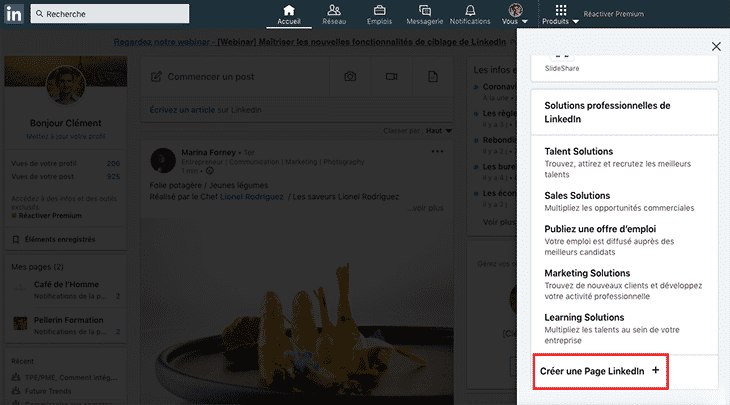730x405 pixels.
Task: Click Solutions professionnelles de LinkedIn heading
Action: [x=608, y=112]
